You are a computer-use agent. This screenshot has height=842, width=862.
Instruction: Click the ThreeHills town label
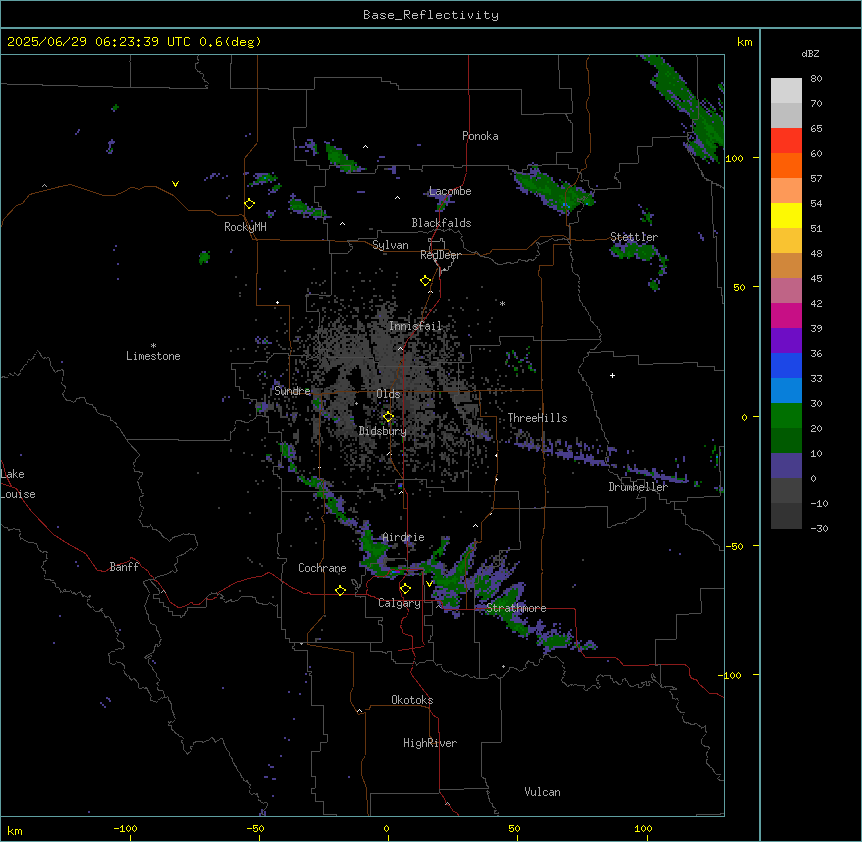(537, 418)
